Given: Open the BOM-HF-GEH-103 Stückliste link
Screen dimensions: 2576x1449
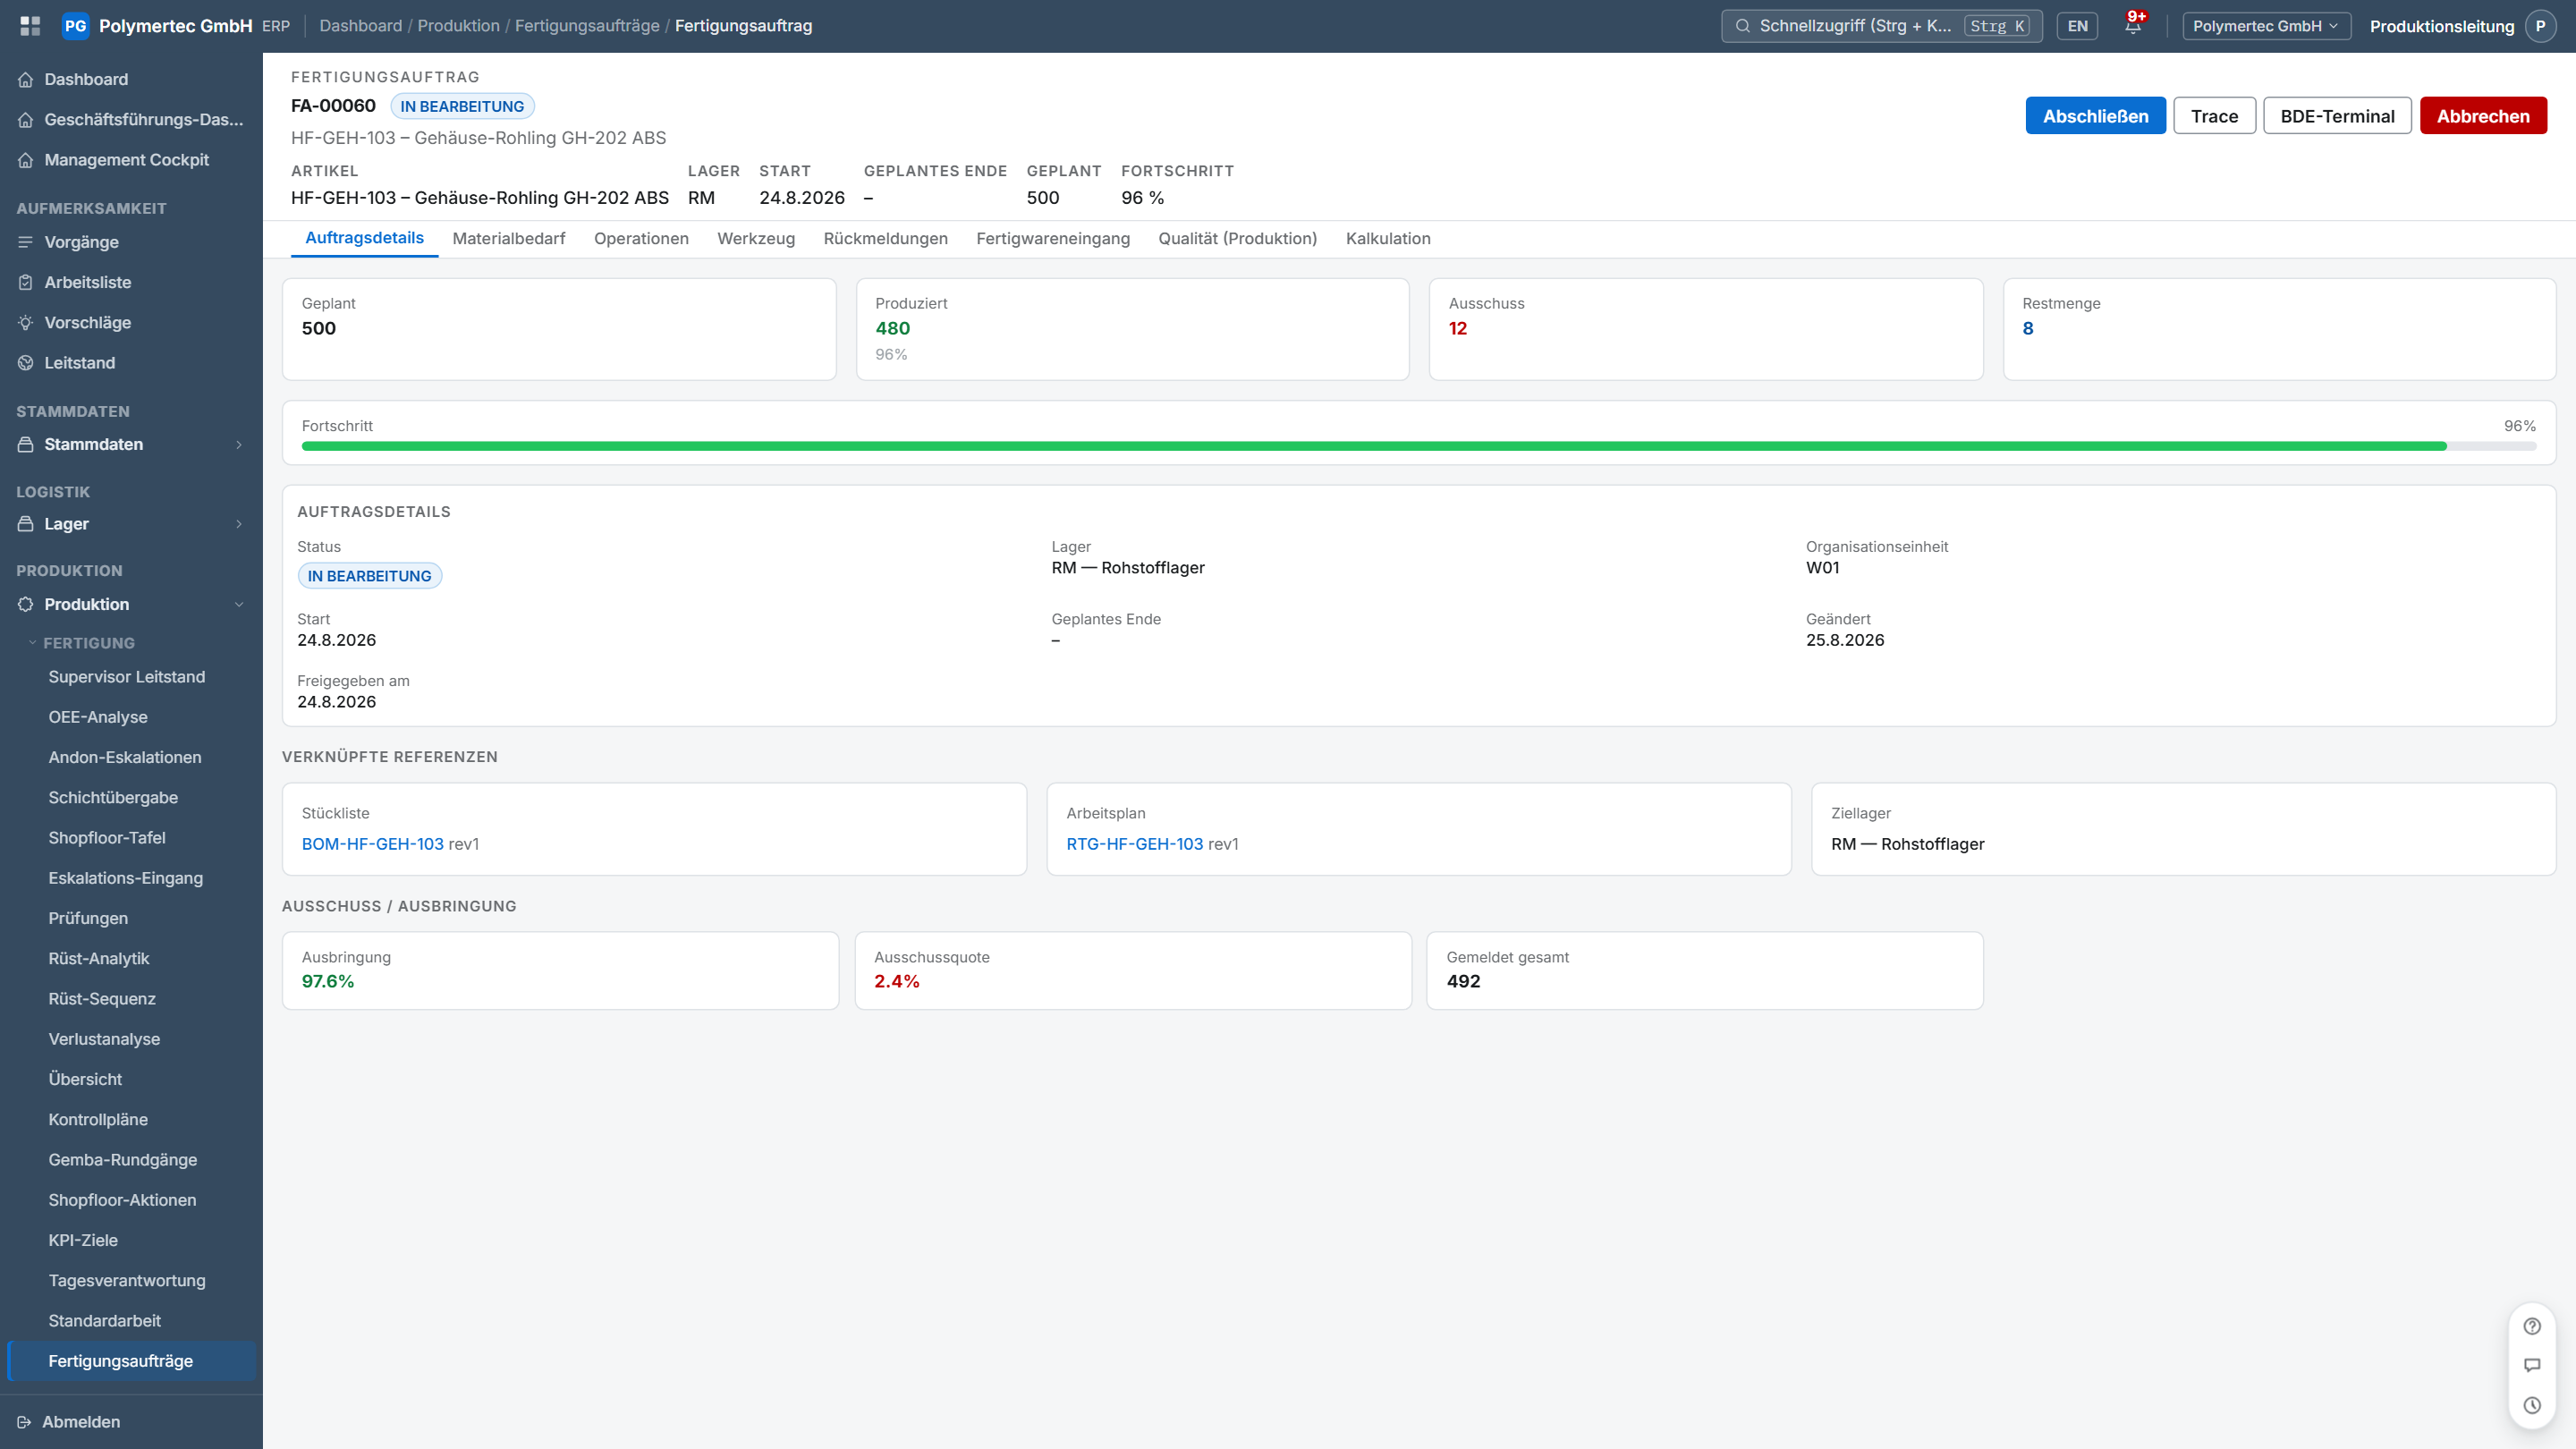Looking at the screenshot, I should [x=372, y=844].
